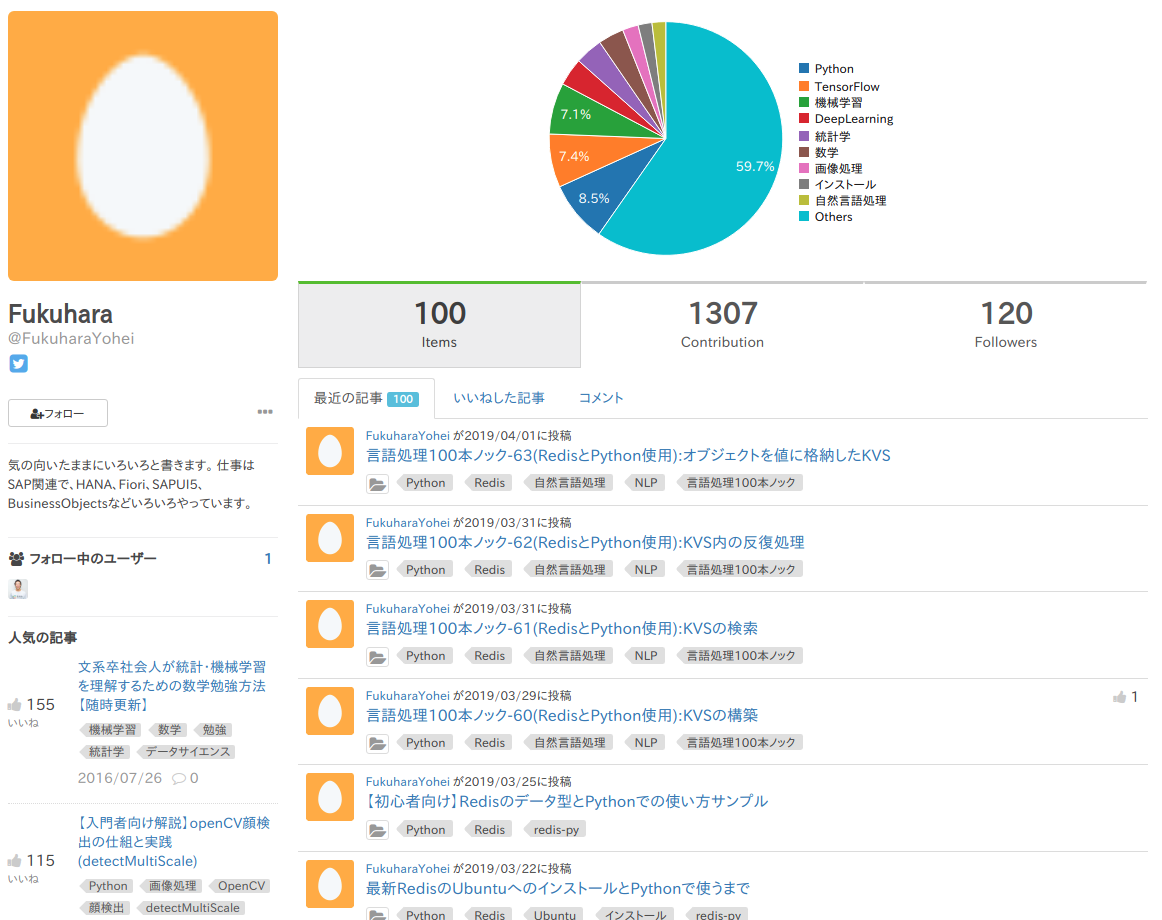Click detectMultiScale tag in popular articles
Viewport: 1162px width, 920px height.
[191, 908]
